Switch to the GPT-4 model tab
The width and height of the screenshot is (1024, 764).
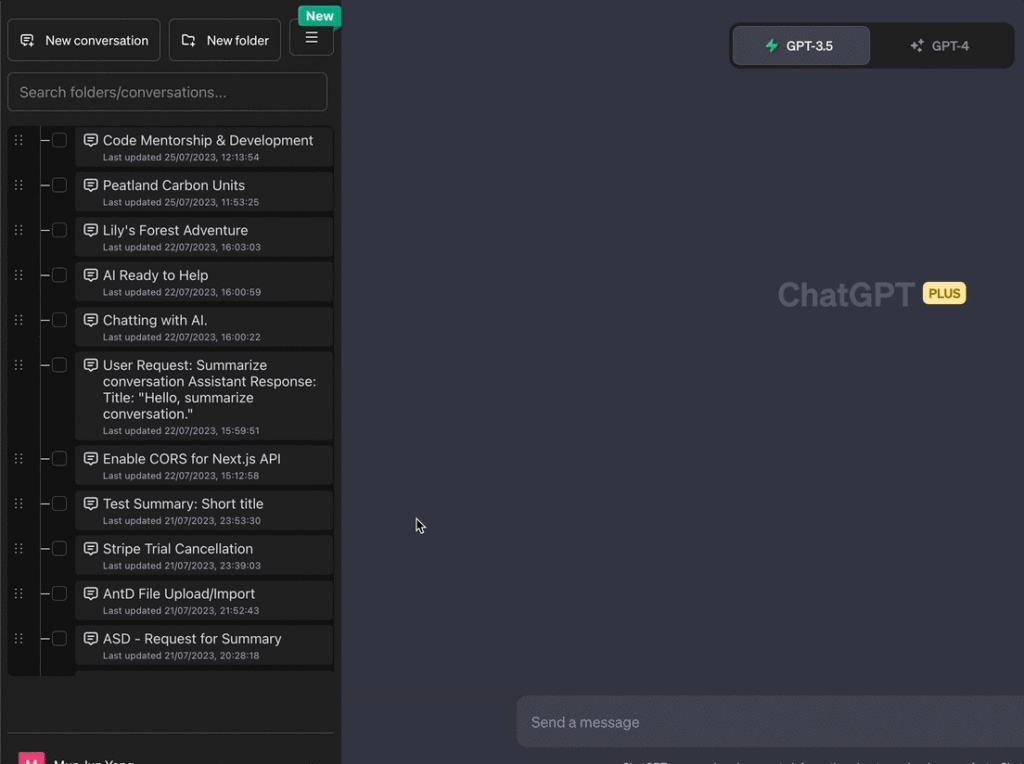point(940,46)
